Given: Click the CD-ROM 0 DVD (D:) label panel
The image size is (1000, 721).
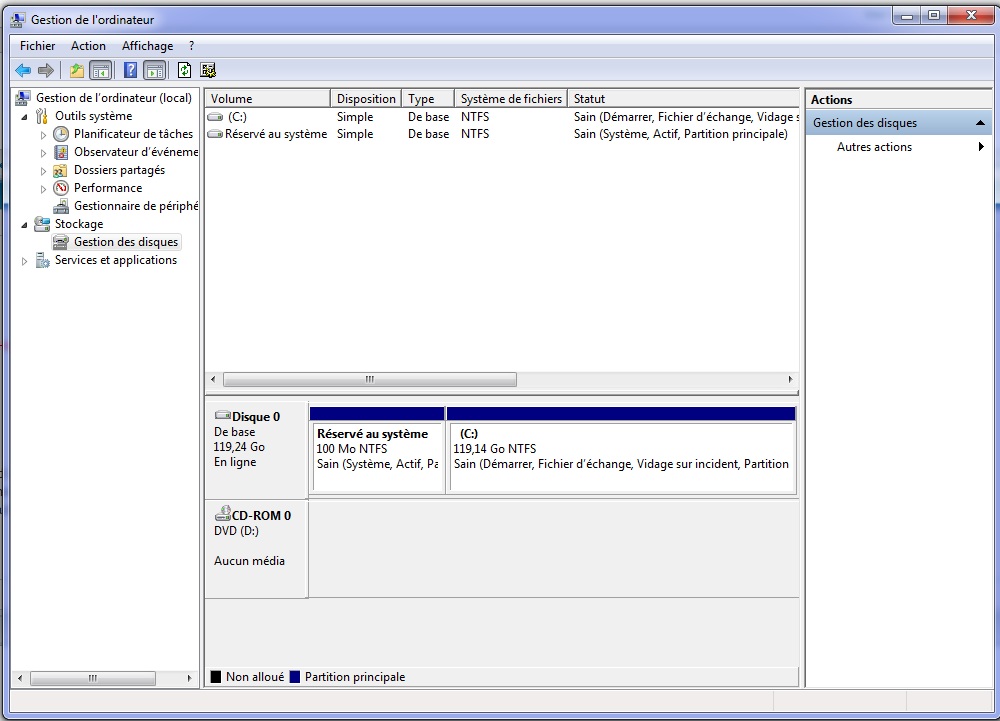Looking at the screenshot, I should point(256,549).
